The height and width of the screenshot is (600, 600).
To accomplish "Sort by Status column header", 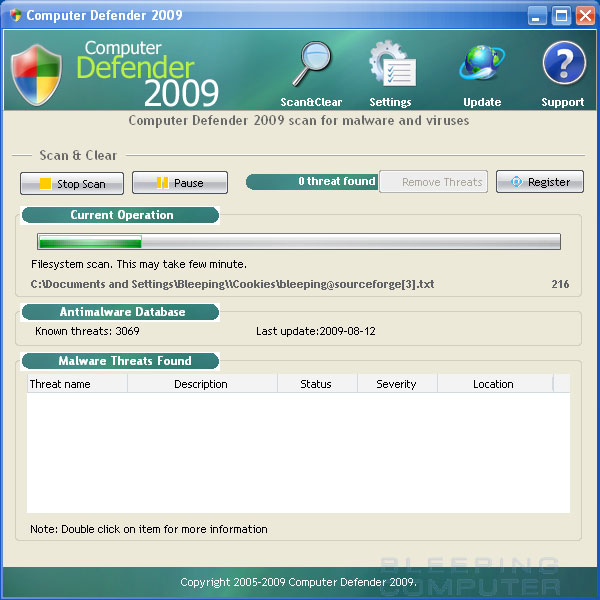I will [317, 384].
